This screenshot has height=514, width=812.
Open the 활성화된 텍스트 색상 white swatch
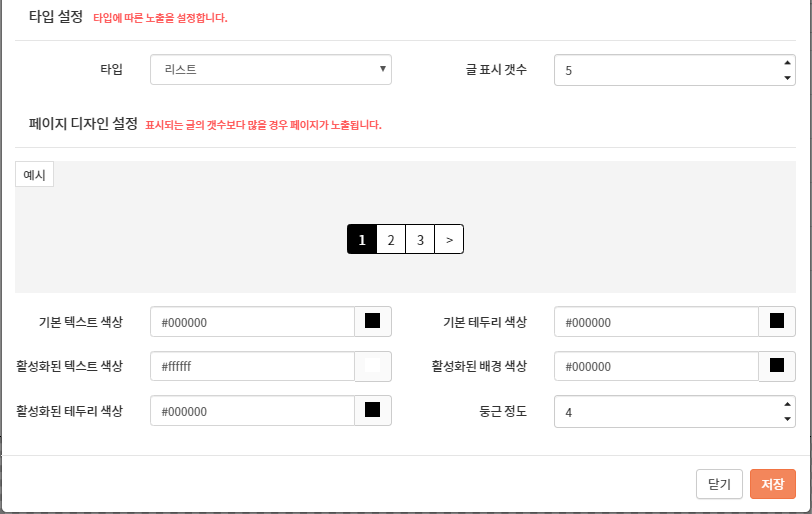pyautogui.click(x=373, y=366)
